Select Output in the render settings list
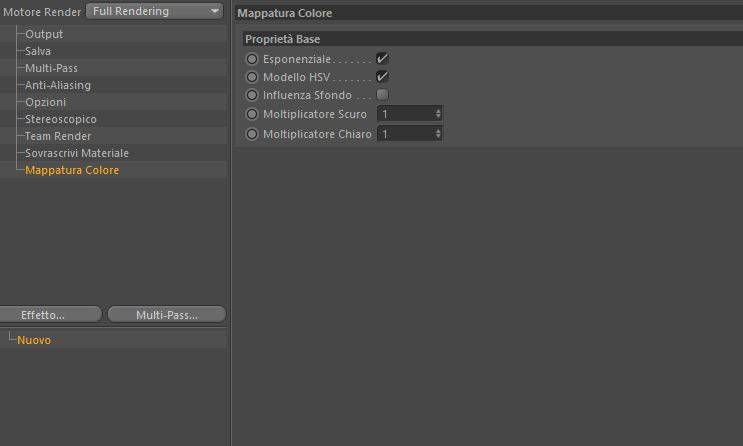Image resolution: width=743 pixels, height=446 pixels. pos(44,34)
